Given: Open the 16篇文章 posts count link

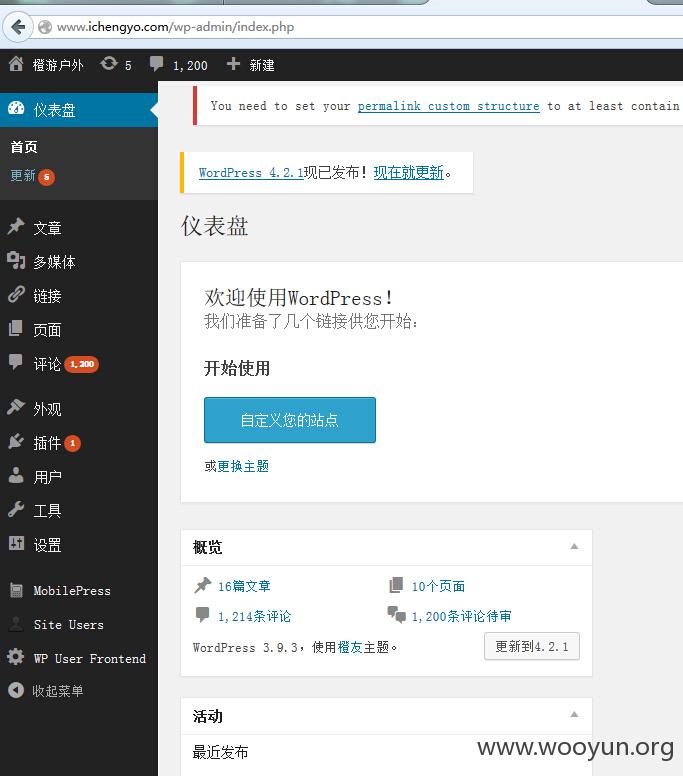Looking at the screenshot, I should tap(244, 586).
